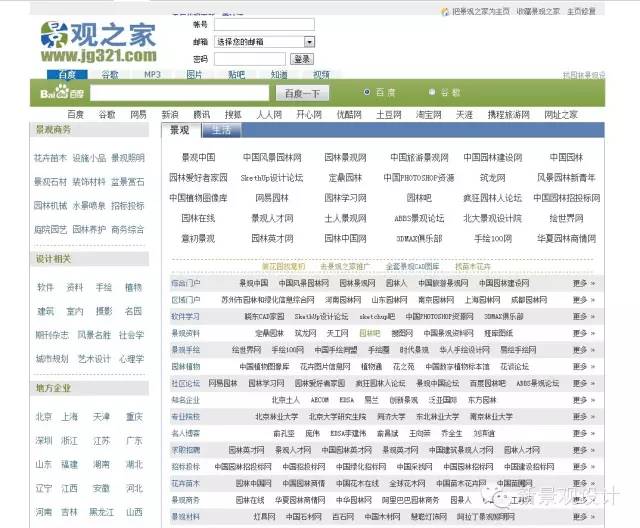The image size is (640, 528).
Task: Click 更多 in the 综合门户 row
Action: click(584, 283)
